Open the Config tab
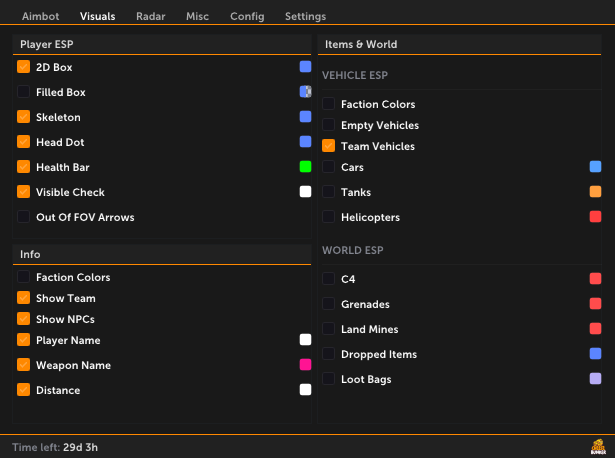Screen dimensions: 615x458 pos(247,16)
